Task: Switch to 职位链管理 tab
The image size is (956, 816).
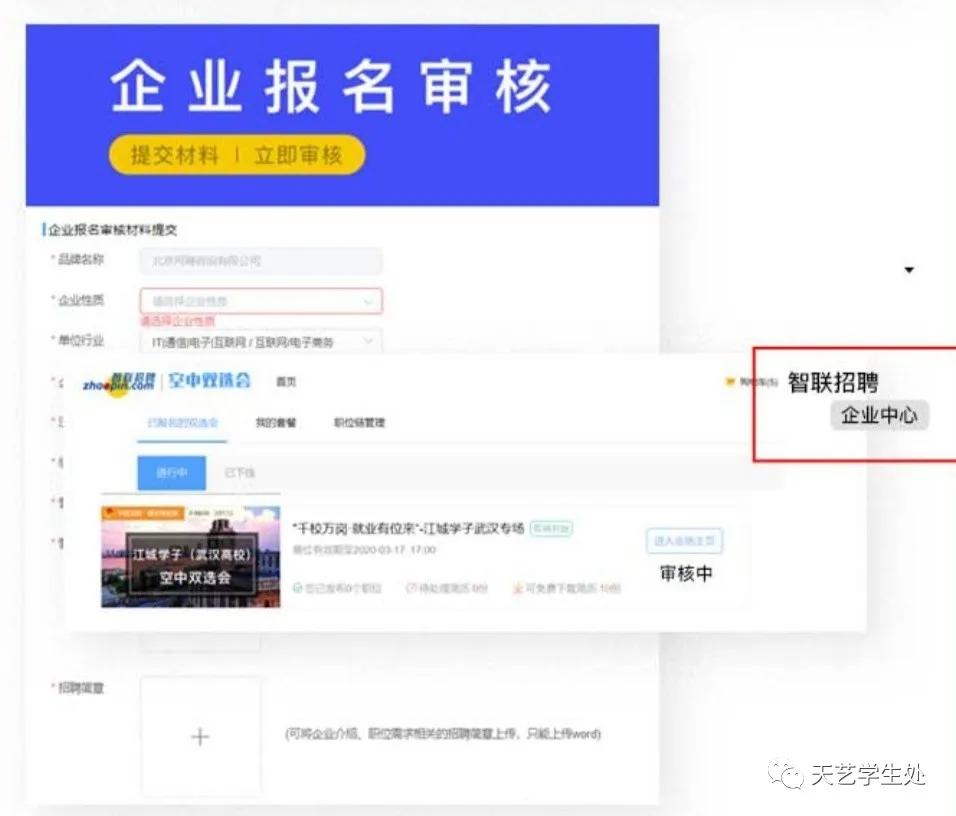Action: [x=359, y=423]
